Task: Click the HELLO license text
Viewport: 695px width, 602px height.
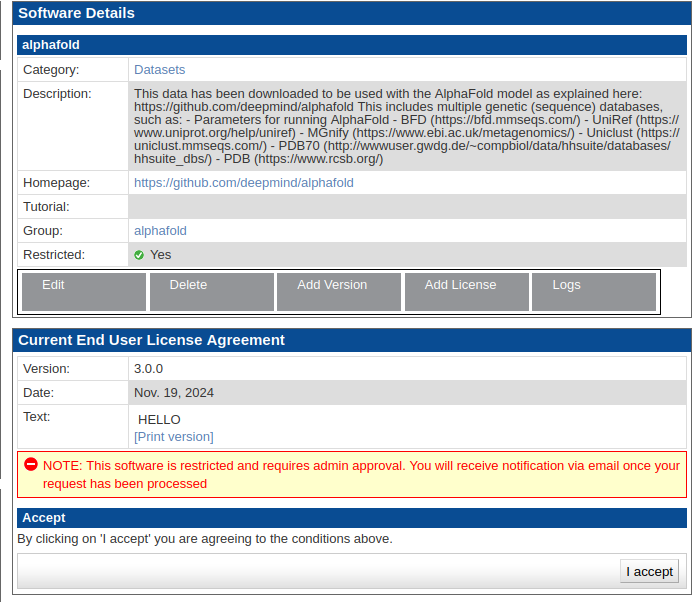Action: (159, 420)
